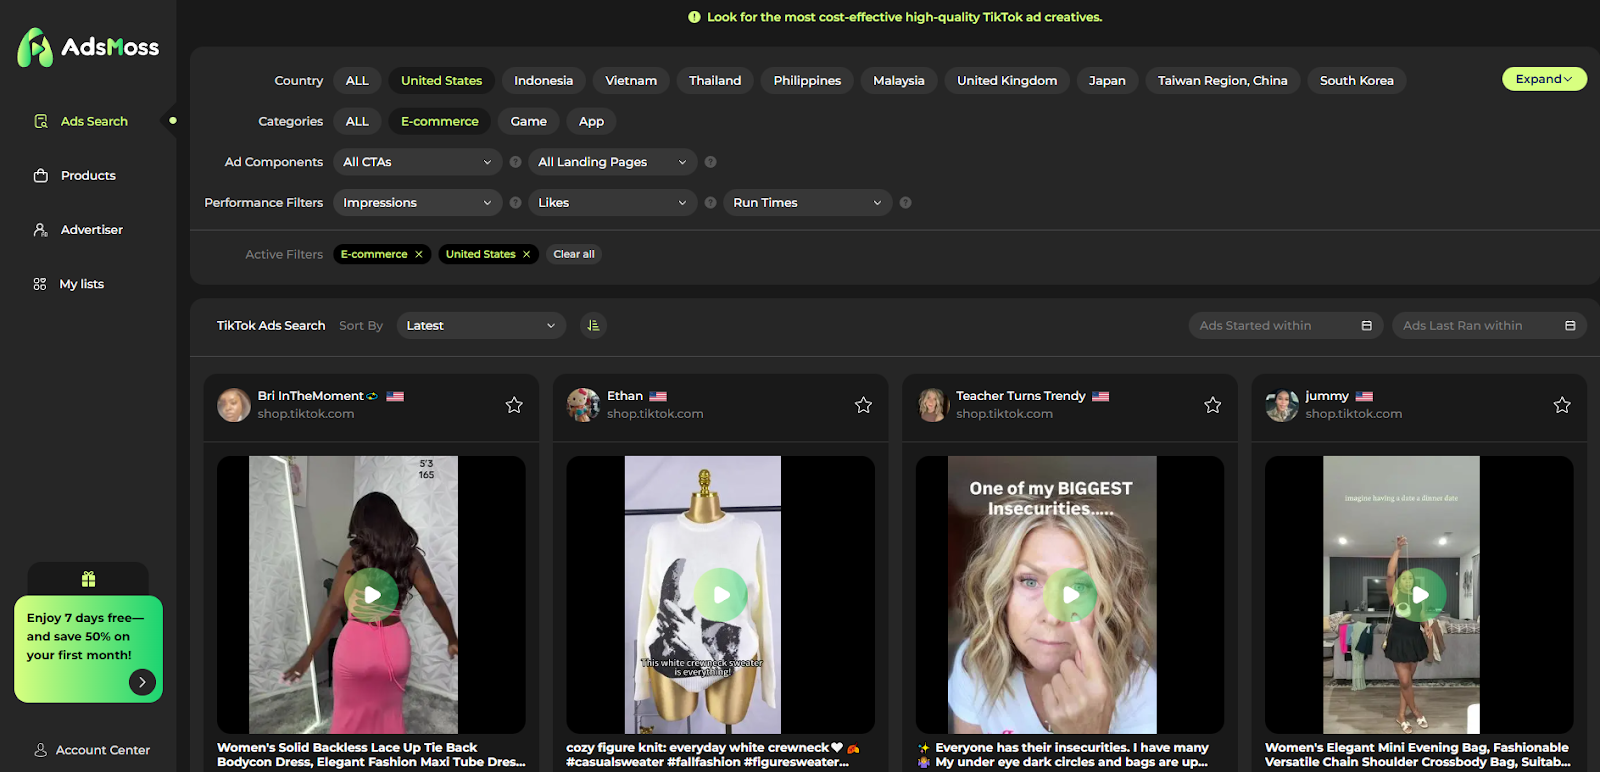
Task: Remove the United States active filter
Action: coord(527,254)
